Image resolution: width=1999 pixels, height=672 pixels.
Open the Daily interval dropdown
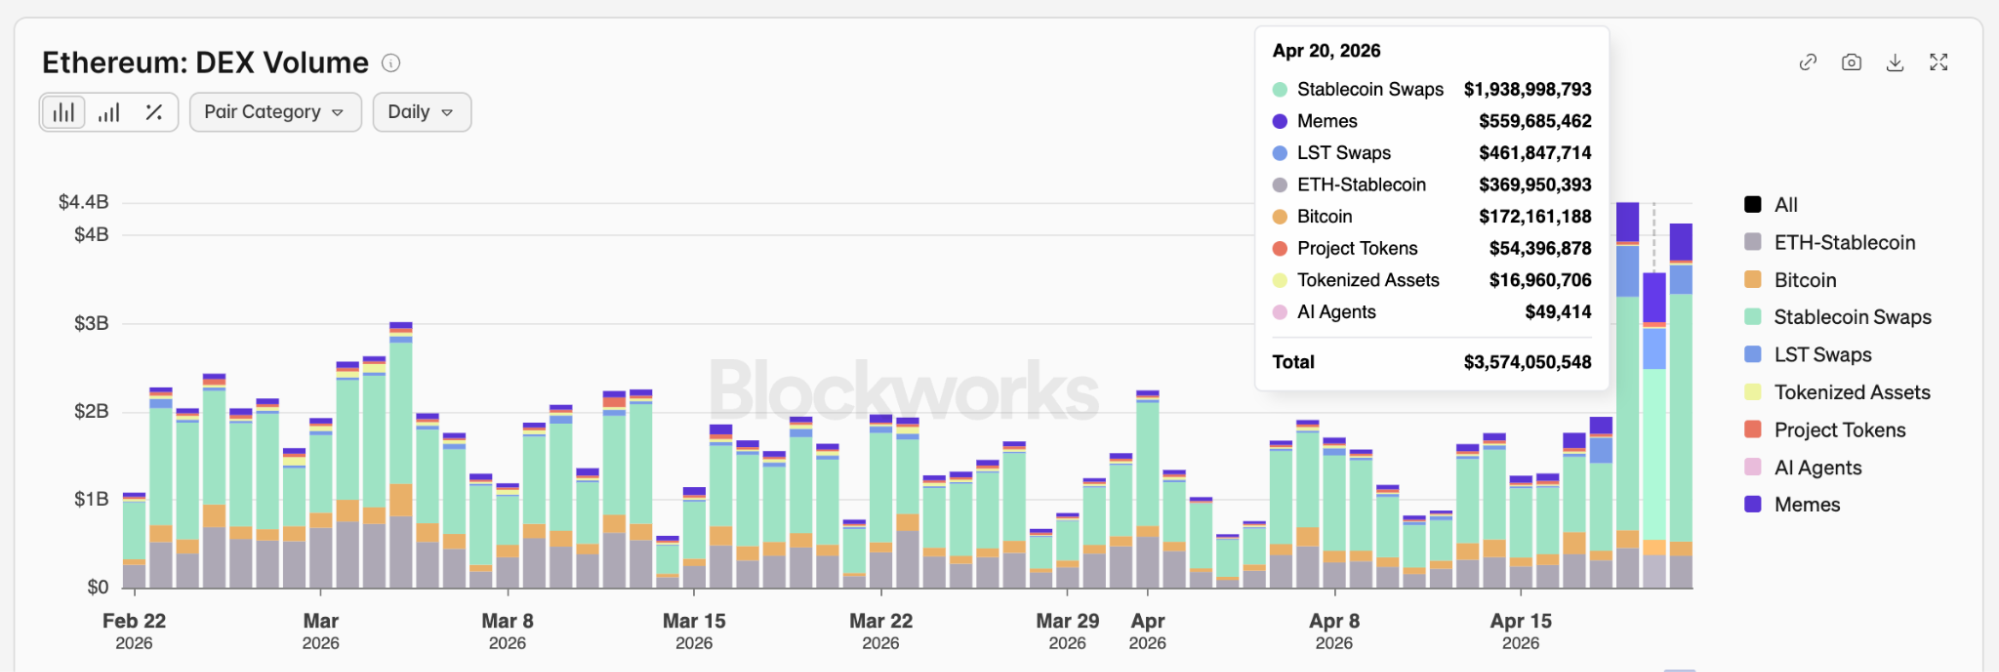(421, 112)
